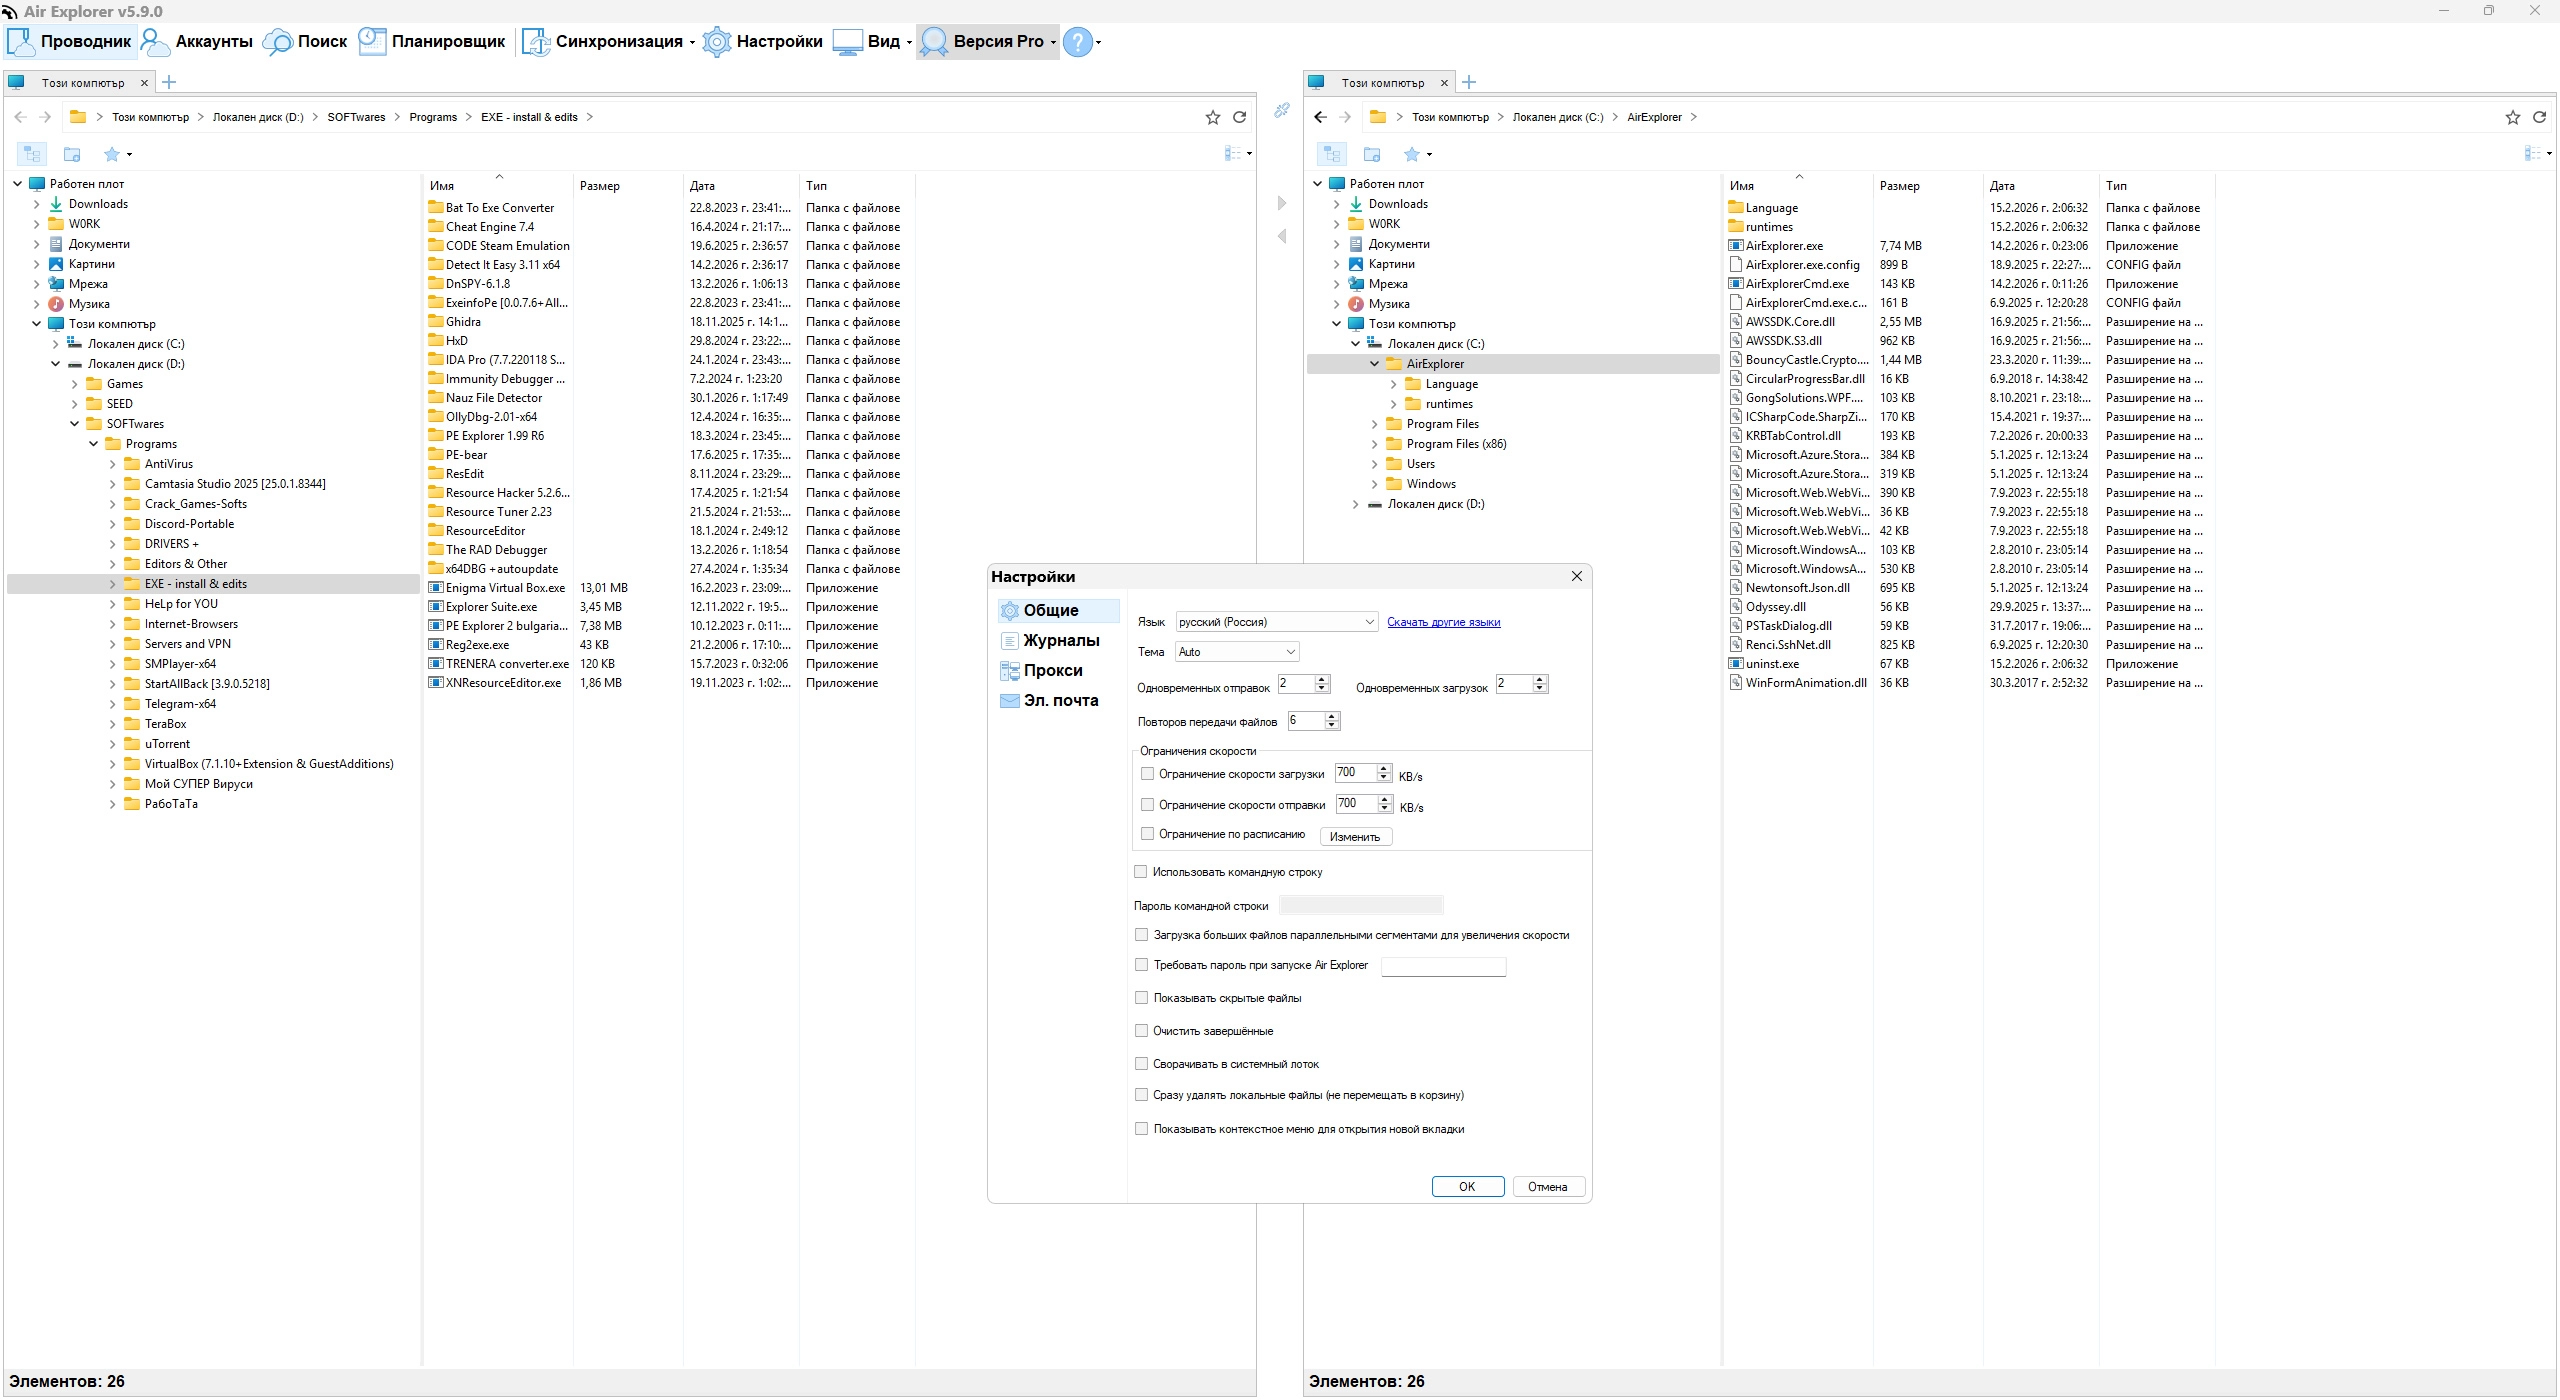The height and width of the screenshot is (1400, 2560).
Task: Open the Accounts (Аккаунты) toolbar icon
Action: pos(155,42)
